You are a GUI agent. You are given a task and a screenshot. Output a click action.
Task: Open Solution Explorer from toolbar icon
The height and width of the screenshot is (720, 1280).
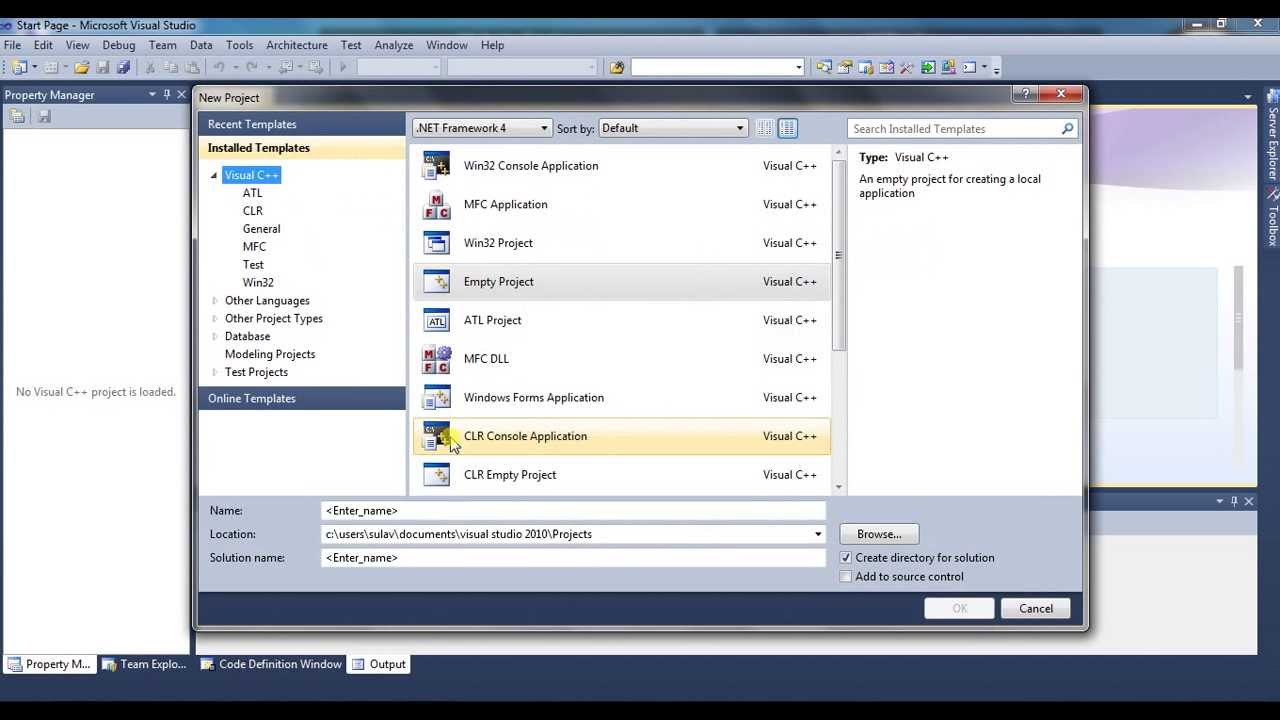(824, 67)
